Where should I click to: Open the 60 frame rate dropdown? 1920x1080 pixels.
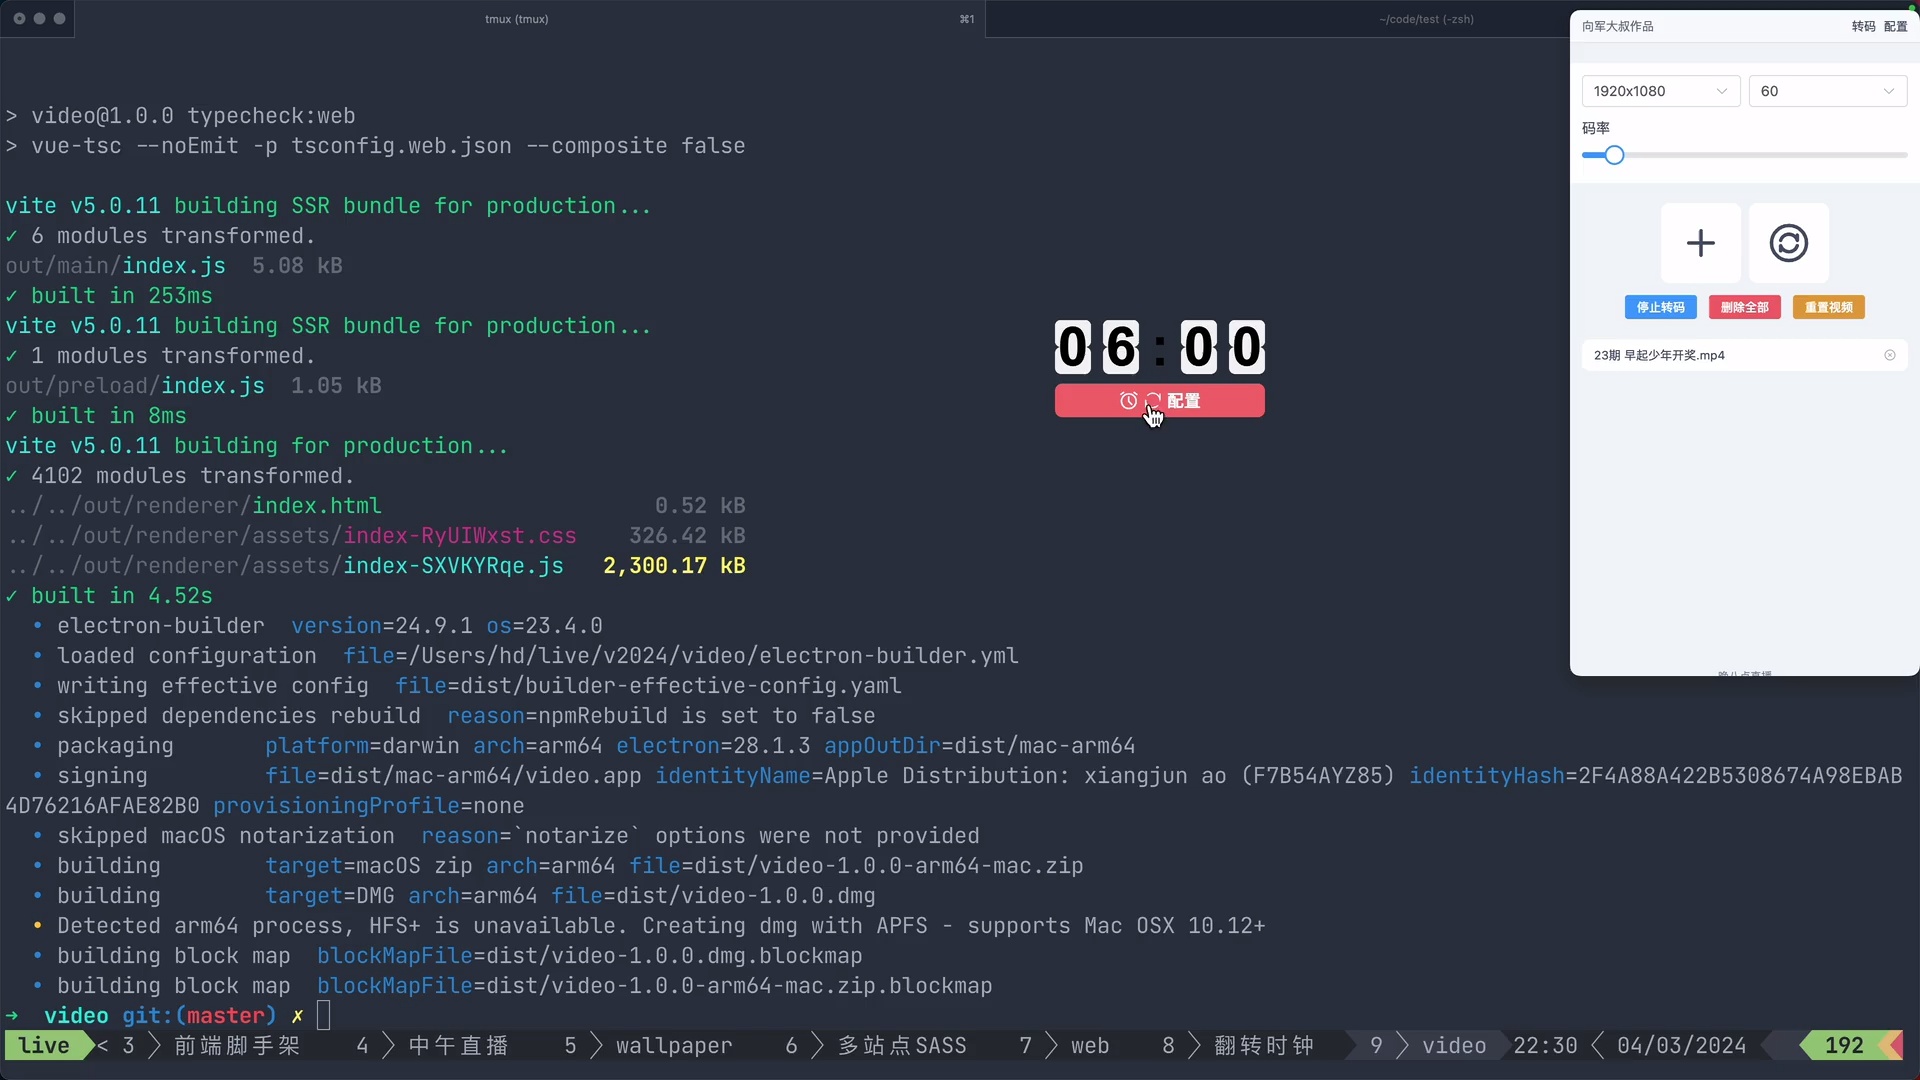(x=1828, y=90)
